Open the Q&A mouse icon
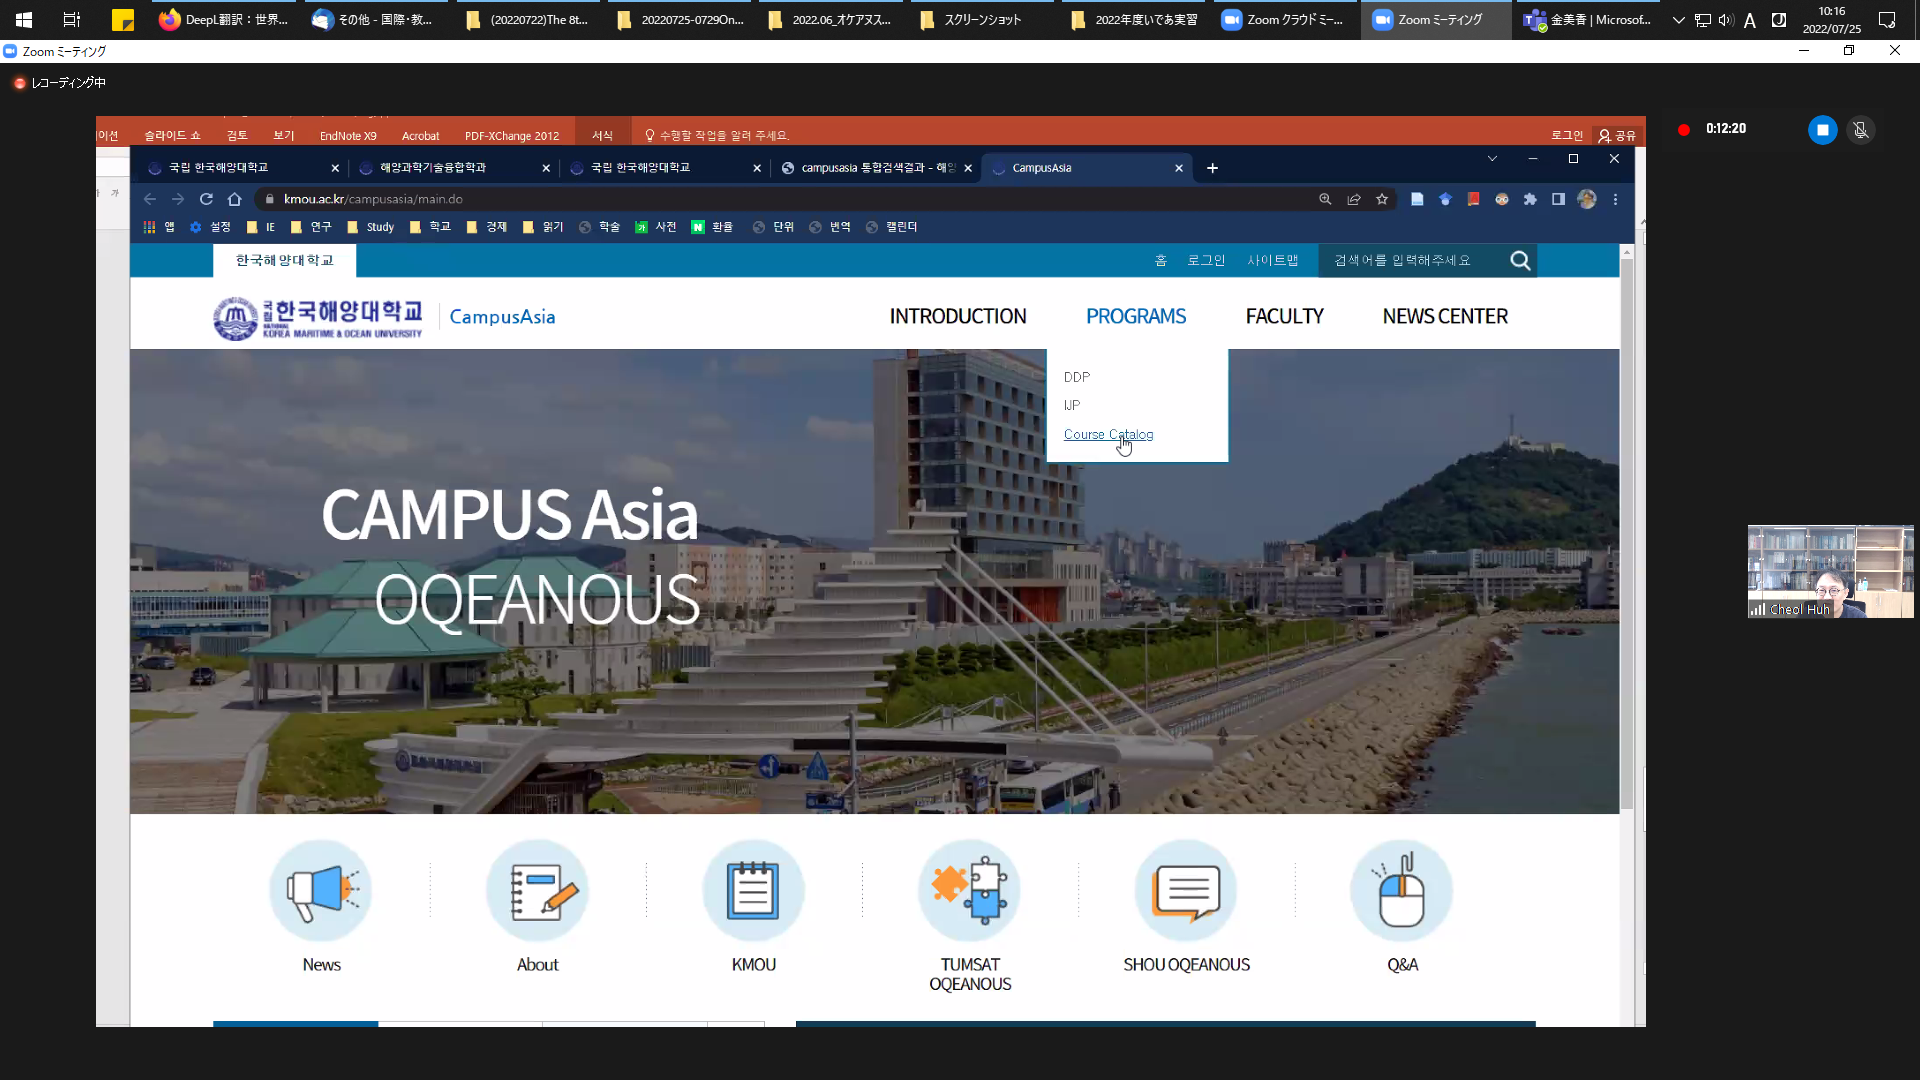Image resolution: width=1920 pixels, height=1080 pixels. (1402, 890)
